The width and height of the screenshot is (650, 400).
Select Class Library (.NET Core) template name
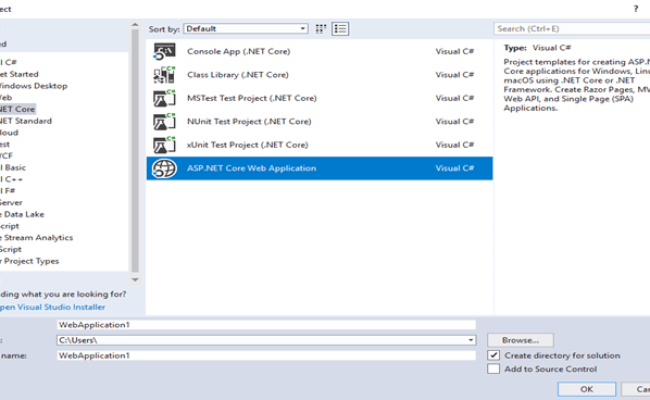(238, 75)
